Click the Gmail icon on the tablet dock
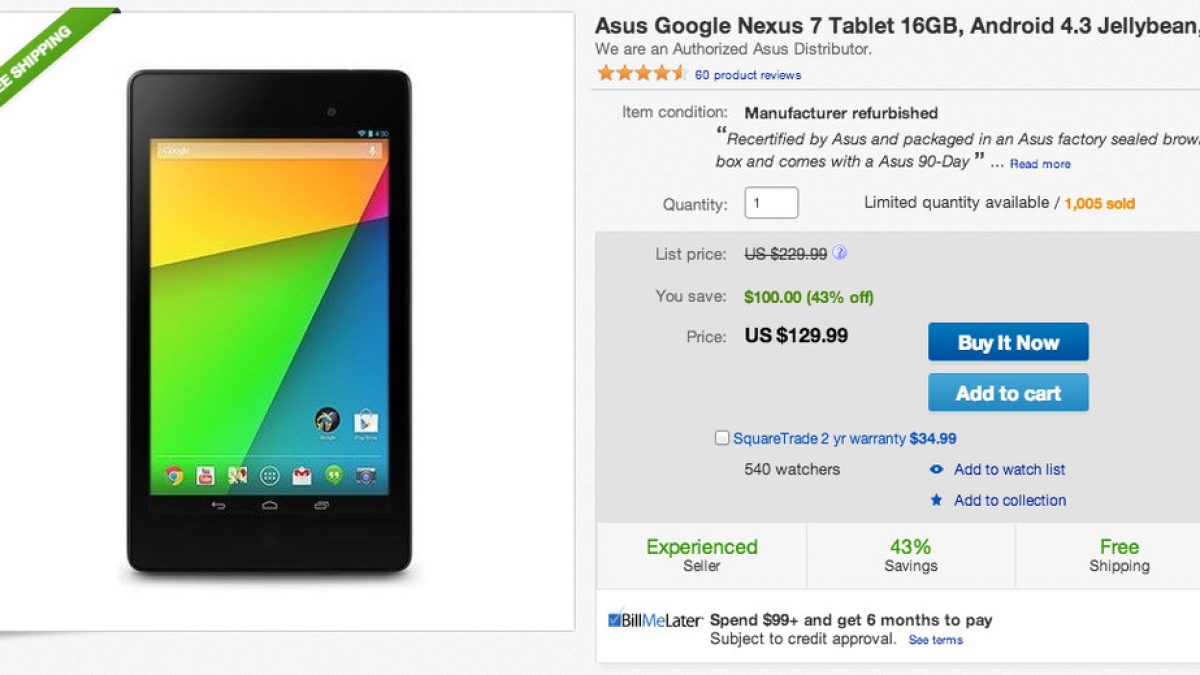 [x=301, y=475]
